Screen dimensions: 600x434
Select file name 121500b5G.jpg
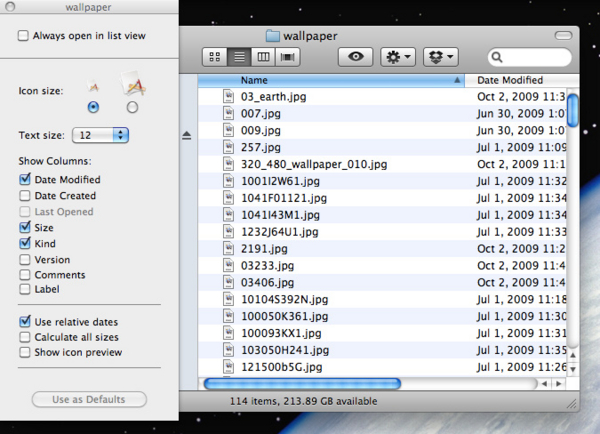281,367
